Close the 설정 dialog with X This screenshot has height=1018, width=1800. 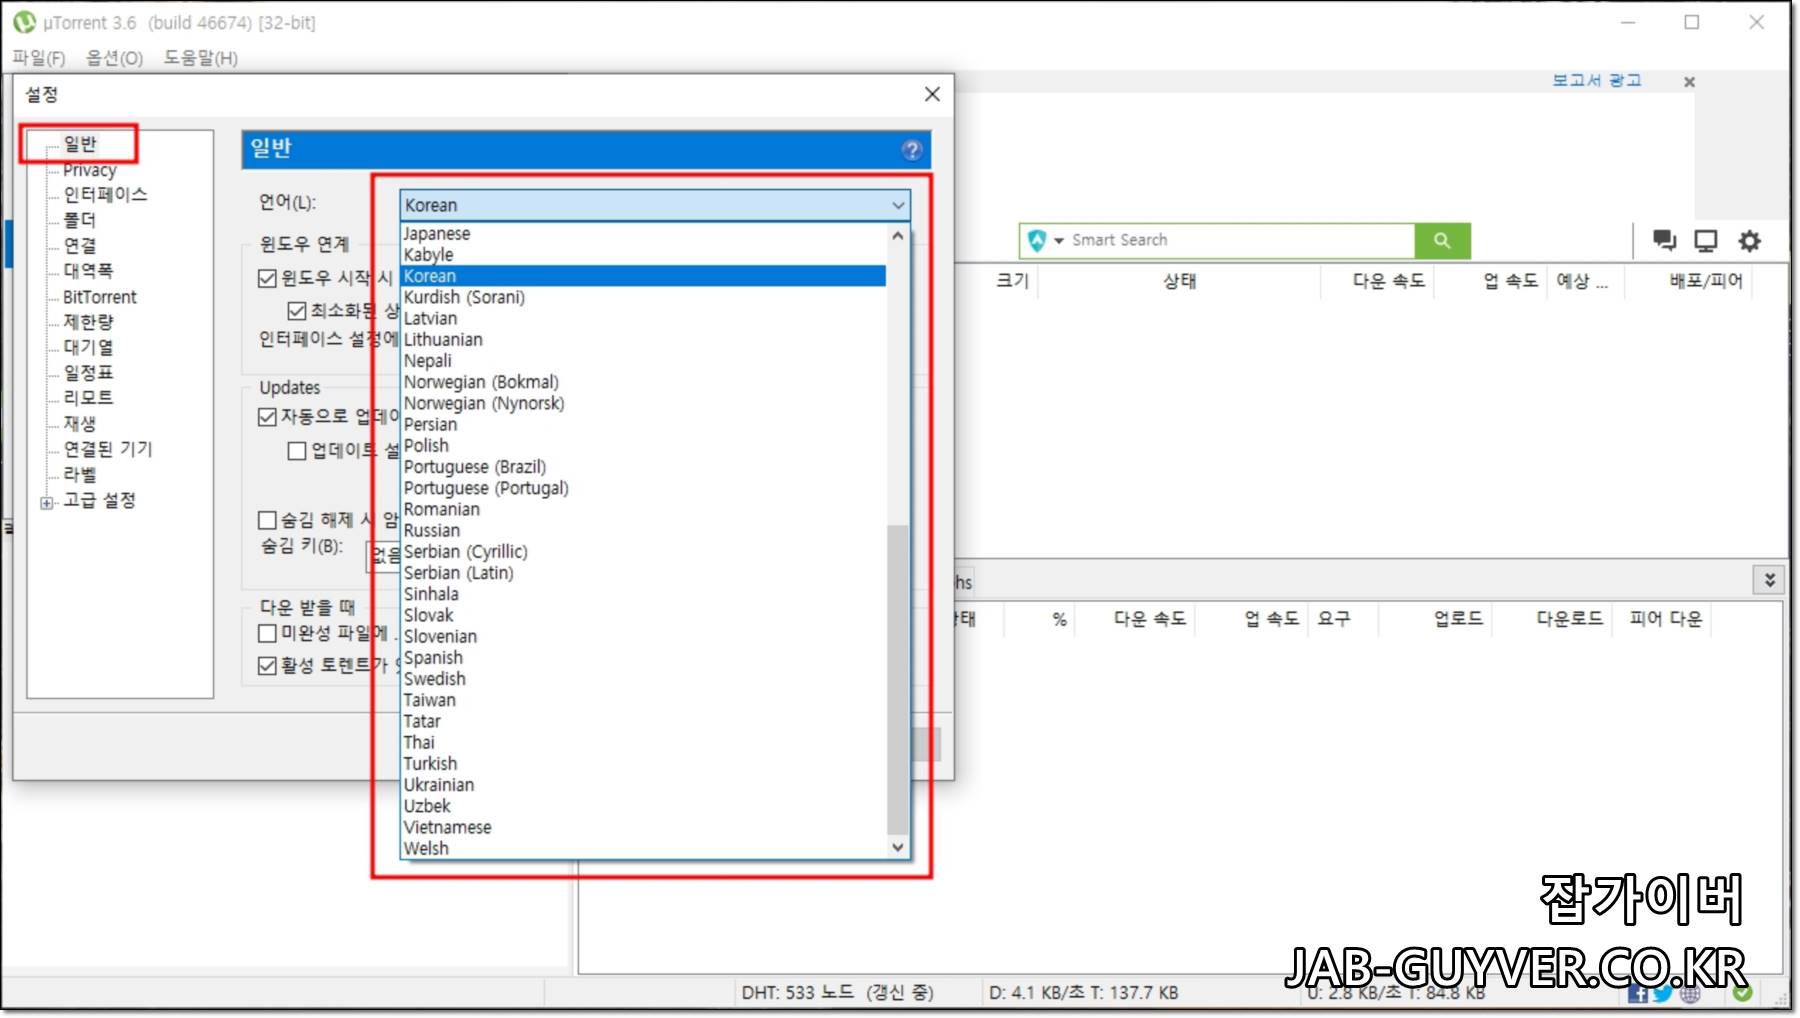click(x=932, y=94)
